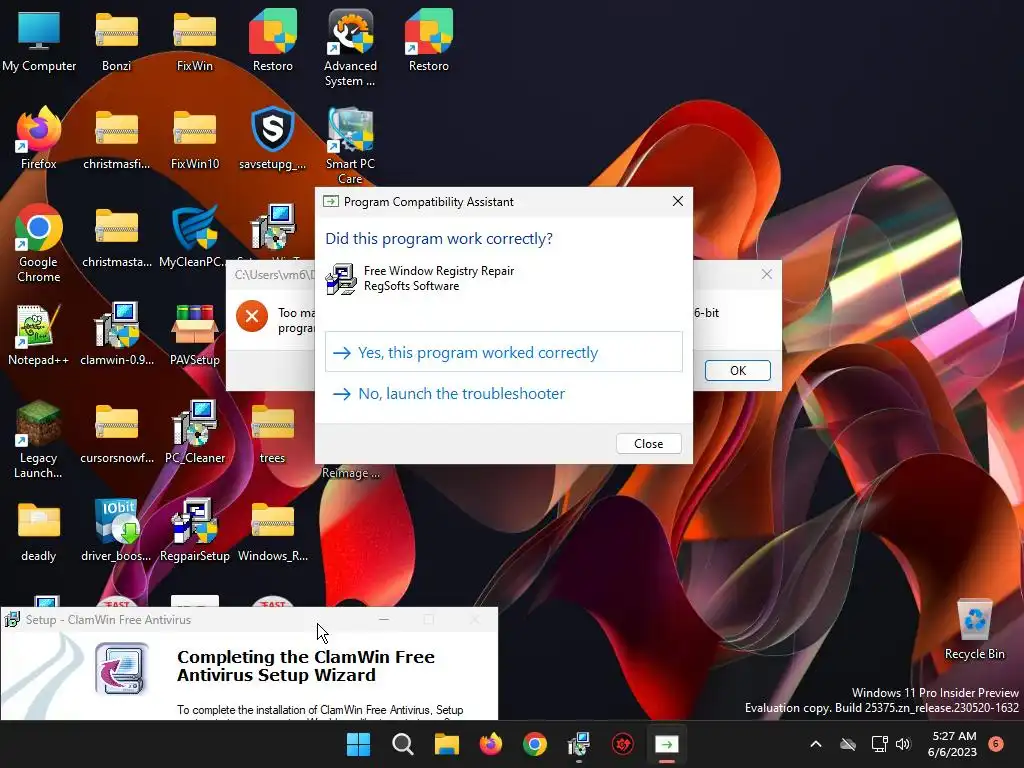This screenshot has height=768, width=1024.
Task: Select the deadly folder icon
Action: coord(39,530)
